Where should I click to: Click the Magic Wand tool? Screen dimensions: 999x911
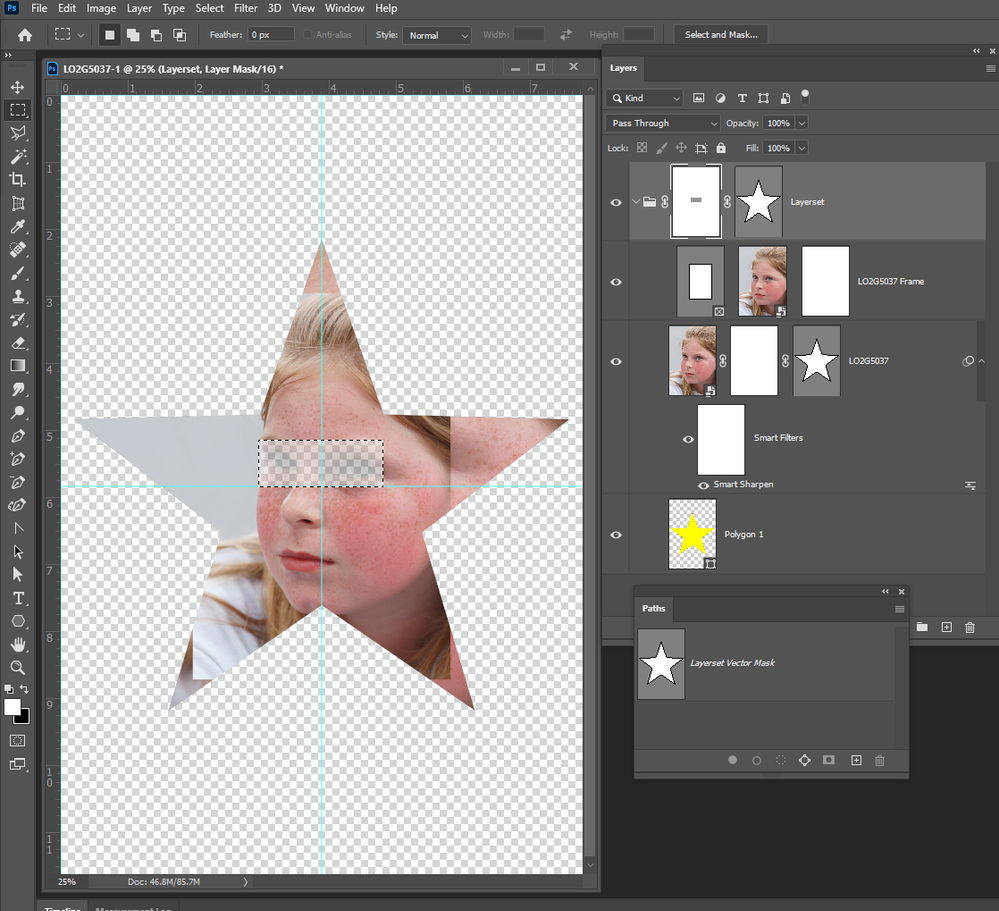pyautogui.click(x=18, y=157)
